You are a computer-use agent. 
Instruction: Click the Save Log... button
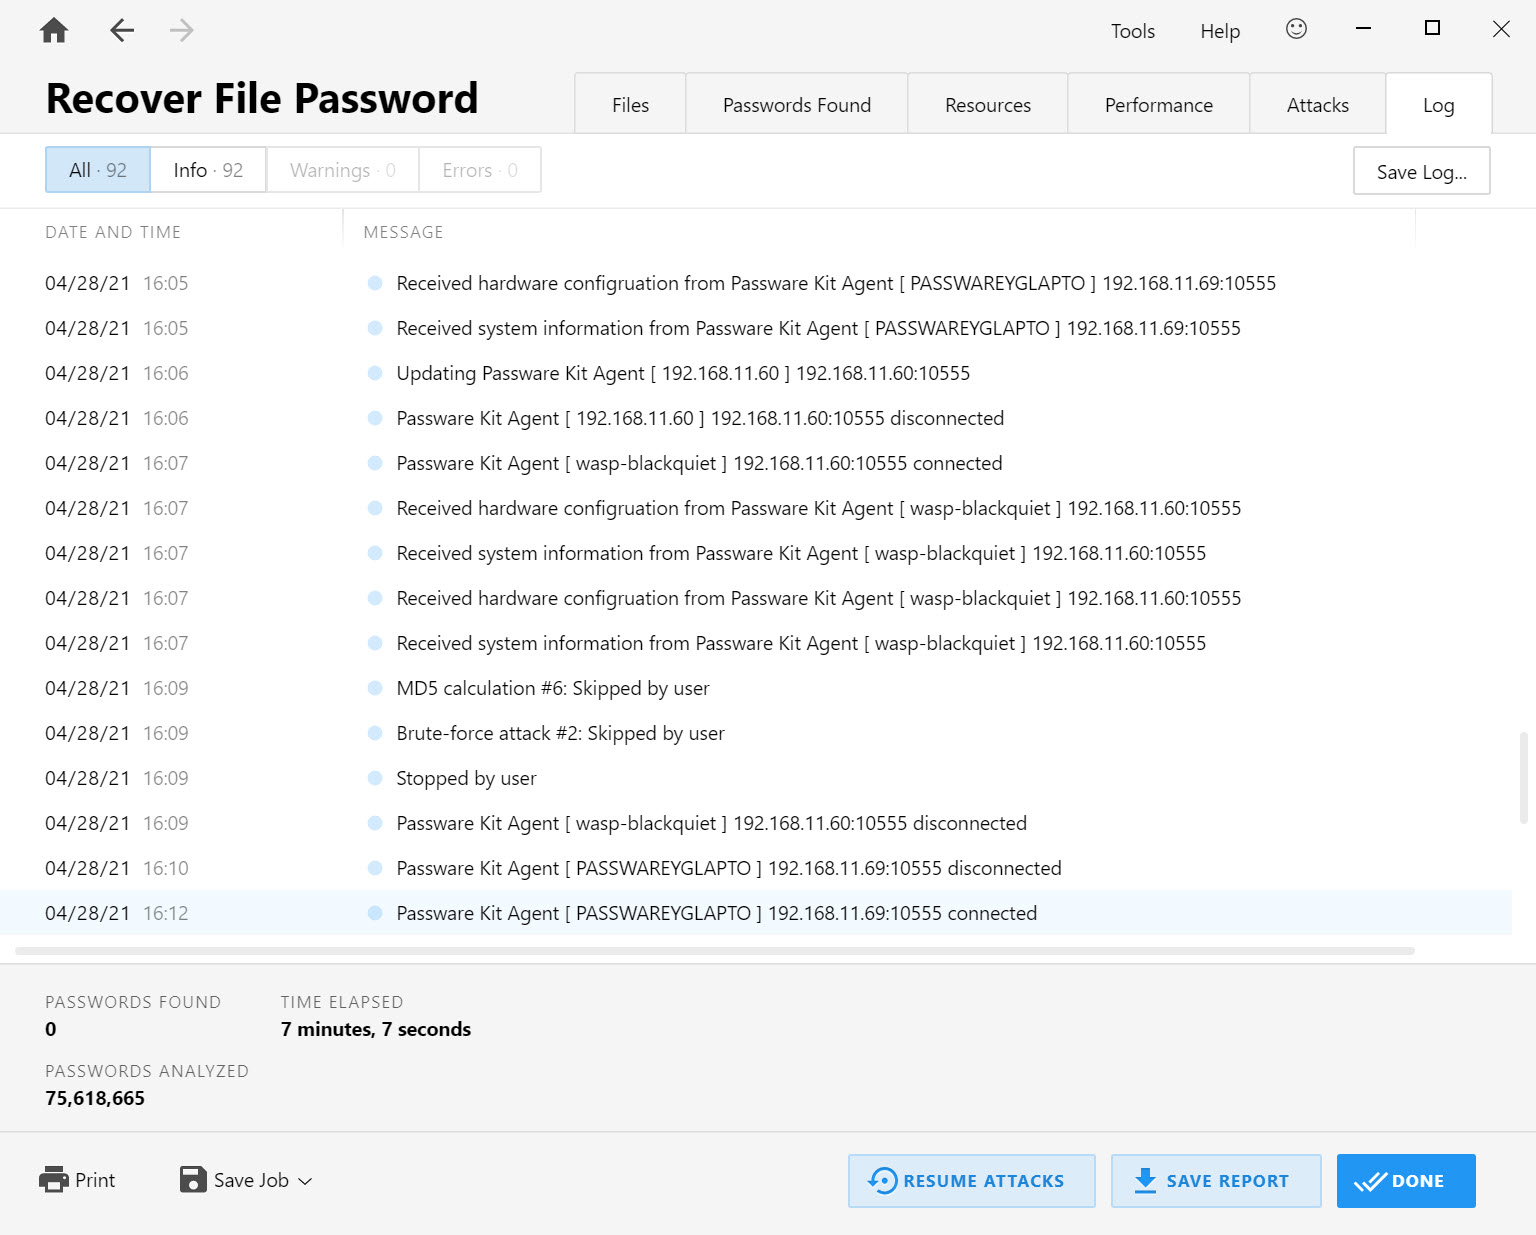[1422, 171]
